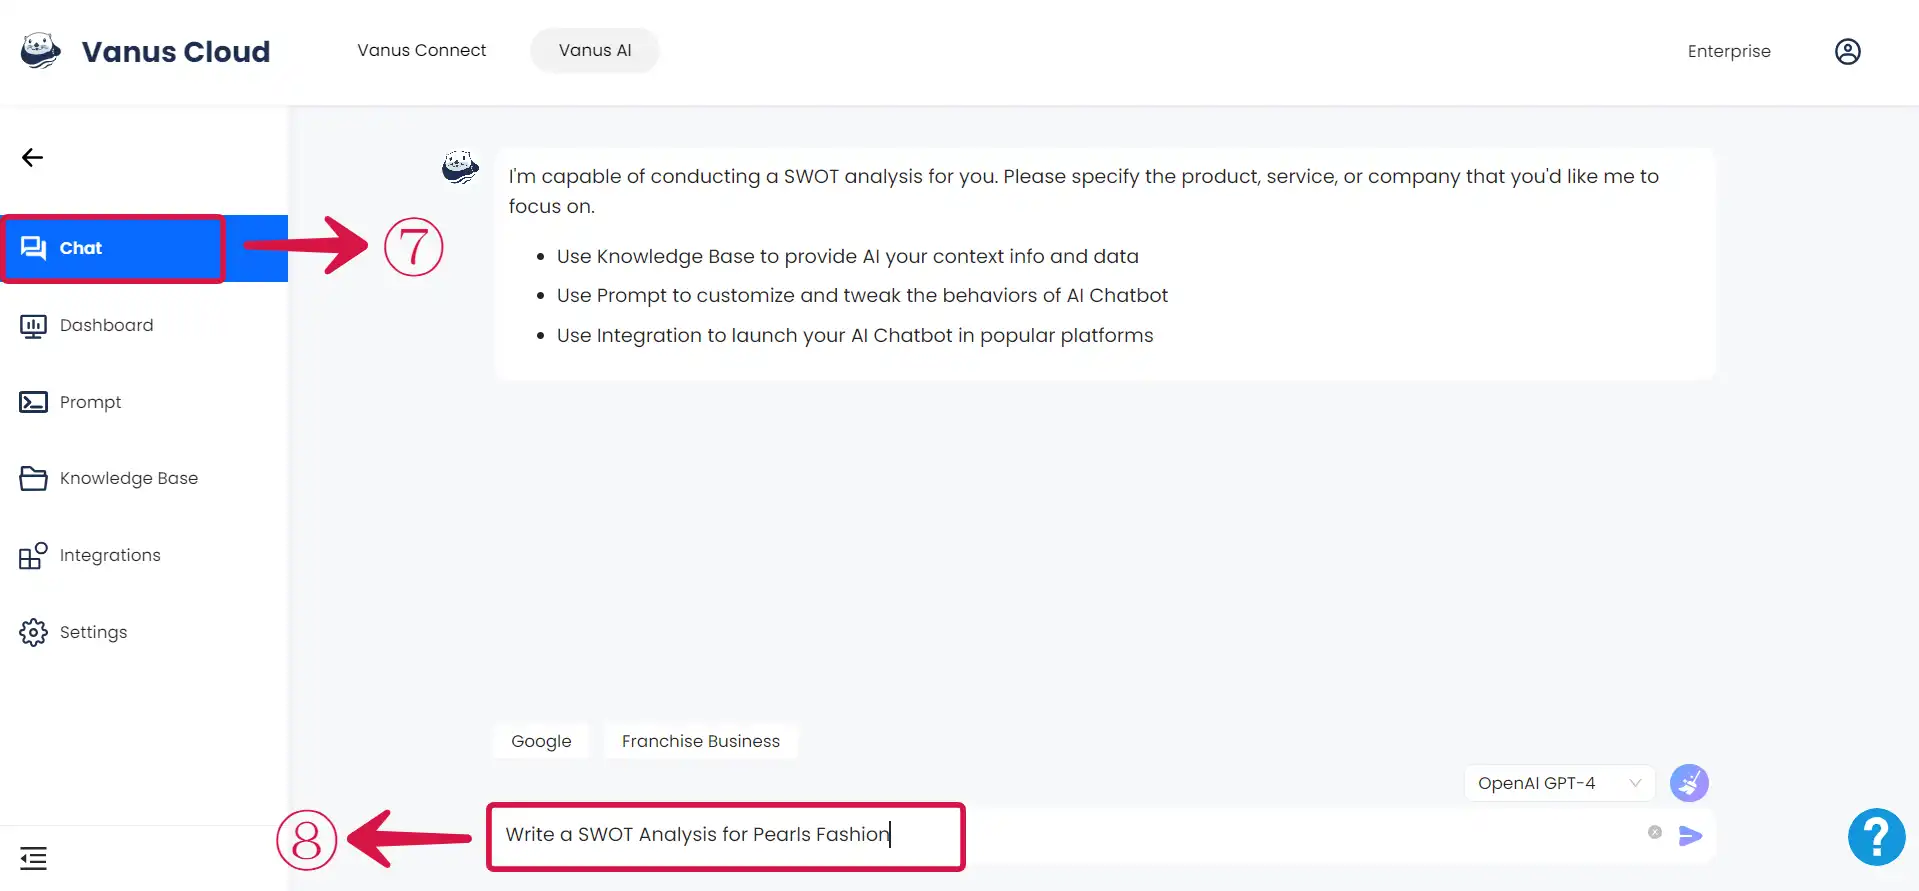Click the send message arrow icon
Image resolution: width=1919 pixels, height=891 pixels.
pos(1690,836)
